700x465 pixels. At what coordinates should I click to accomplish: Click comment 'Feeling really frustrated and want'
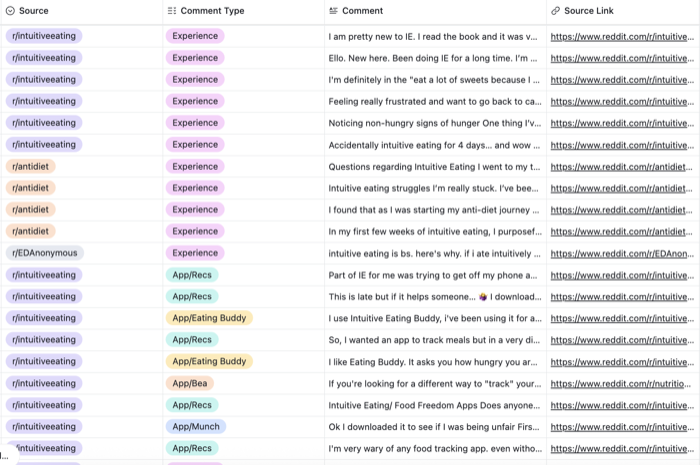click(x=435, y=102)
